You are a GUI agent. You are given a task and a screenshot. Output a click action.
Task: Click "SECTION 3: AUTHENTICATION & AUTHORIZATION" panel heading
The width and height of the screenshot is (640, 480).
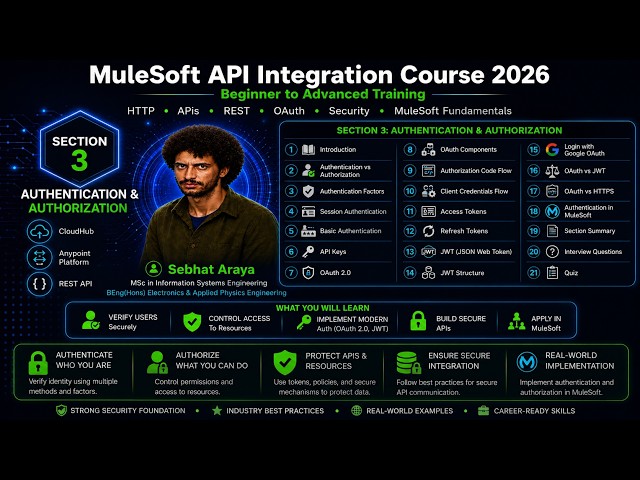point(449,131)
